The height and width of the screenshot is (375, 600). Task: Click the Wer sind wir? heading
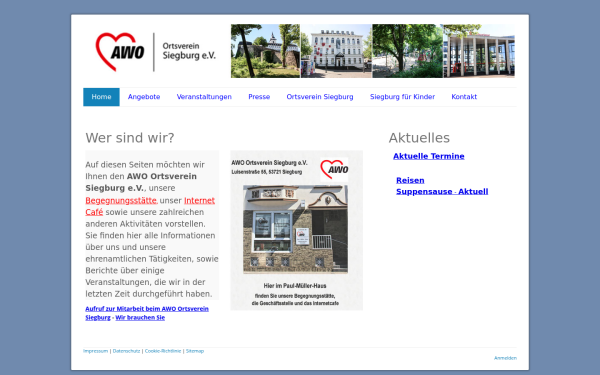pyautogui.click(x=130, y=138)
